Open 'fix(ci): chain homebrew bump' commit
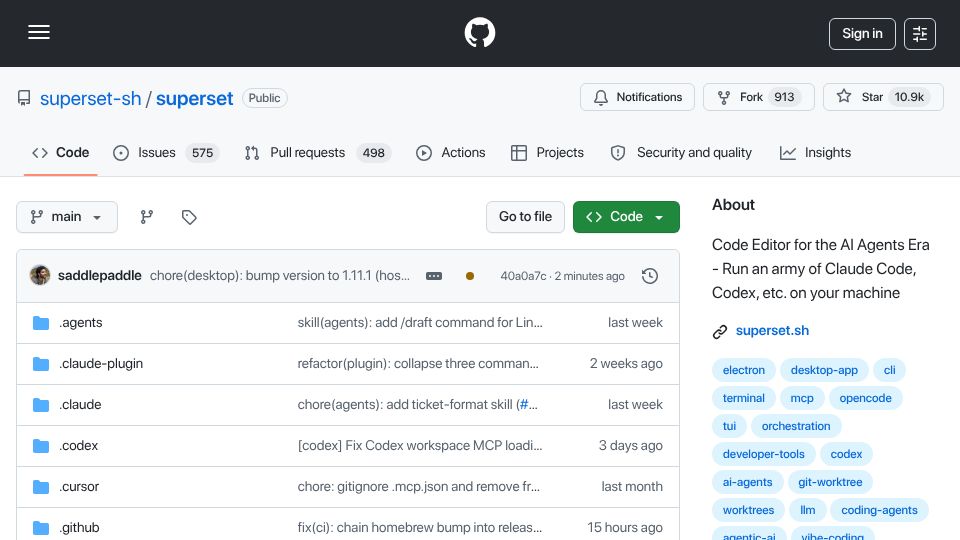Screen dimensions: 960x540 tap(420, 528)
